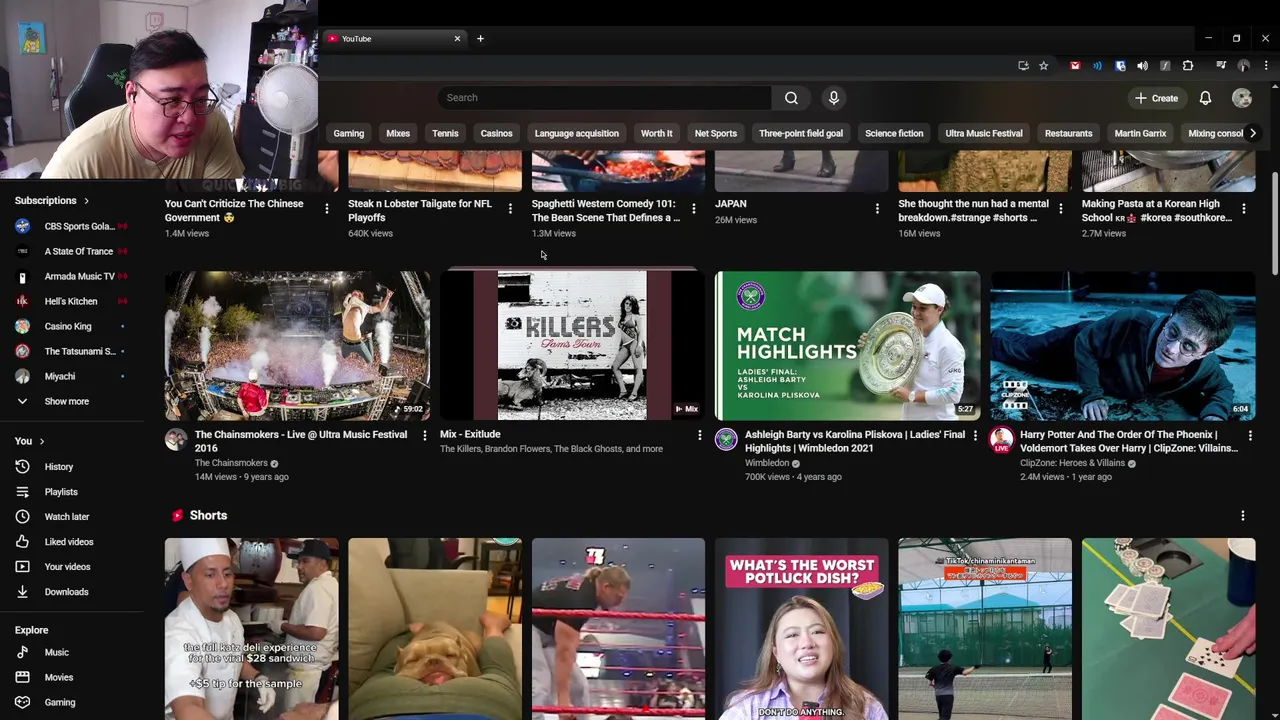Select the Martin Garrix chip
Screen dimensions: 1280x720
(1140, 133)
